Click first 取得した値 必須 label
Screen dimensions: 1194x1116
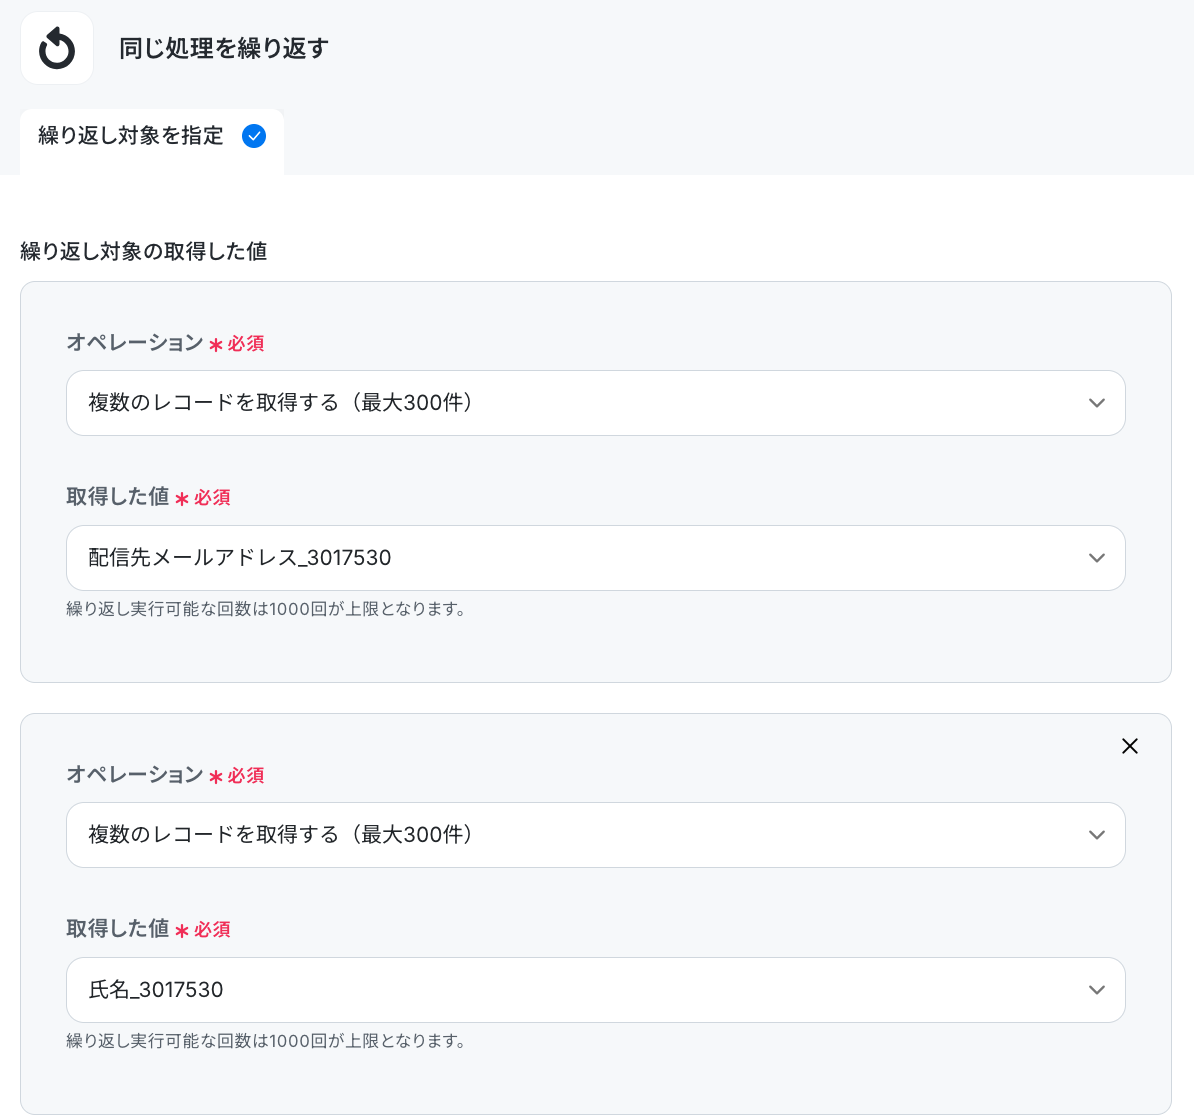point(148,497)
